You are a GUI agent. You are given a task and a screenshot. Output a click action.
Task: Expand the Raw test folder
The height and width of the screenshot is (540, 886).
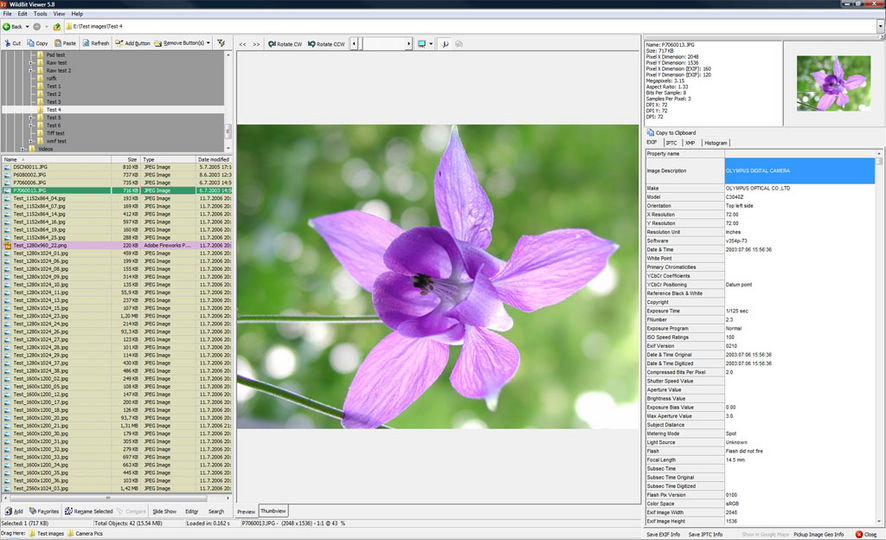pyautogui.click(x=31, y=63)
